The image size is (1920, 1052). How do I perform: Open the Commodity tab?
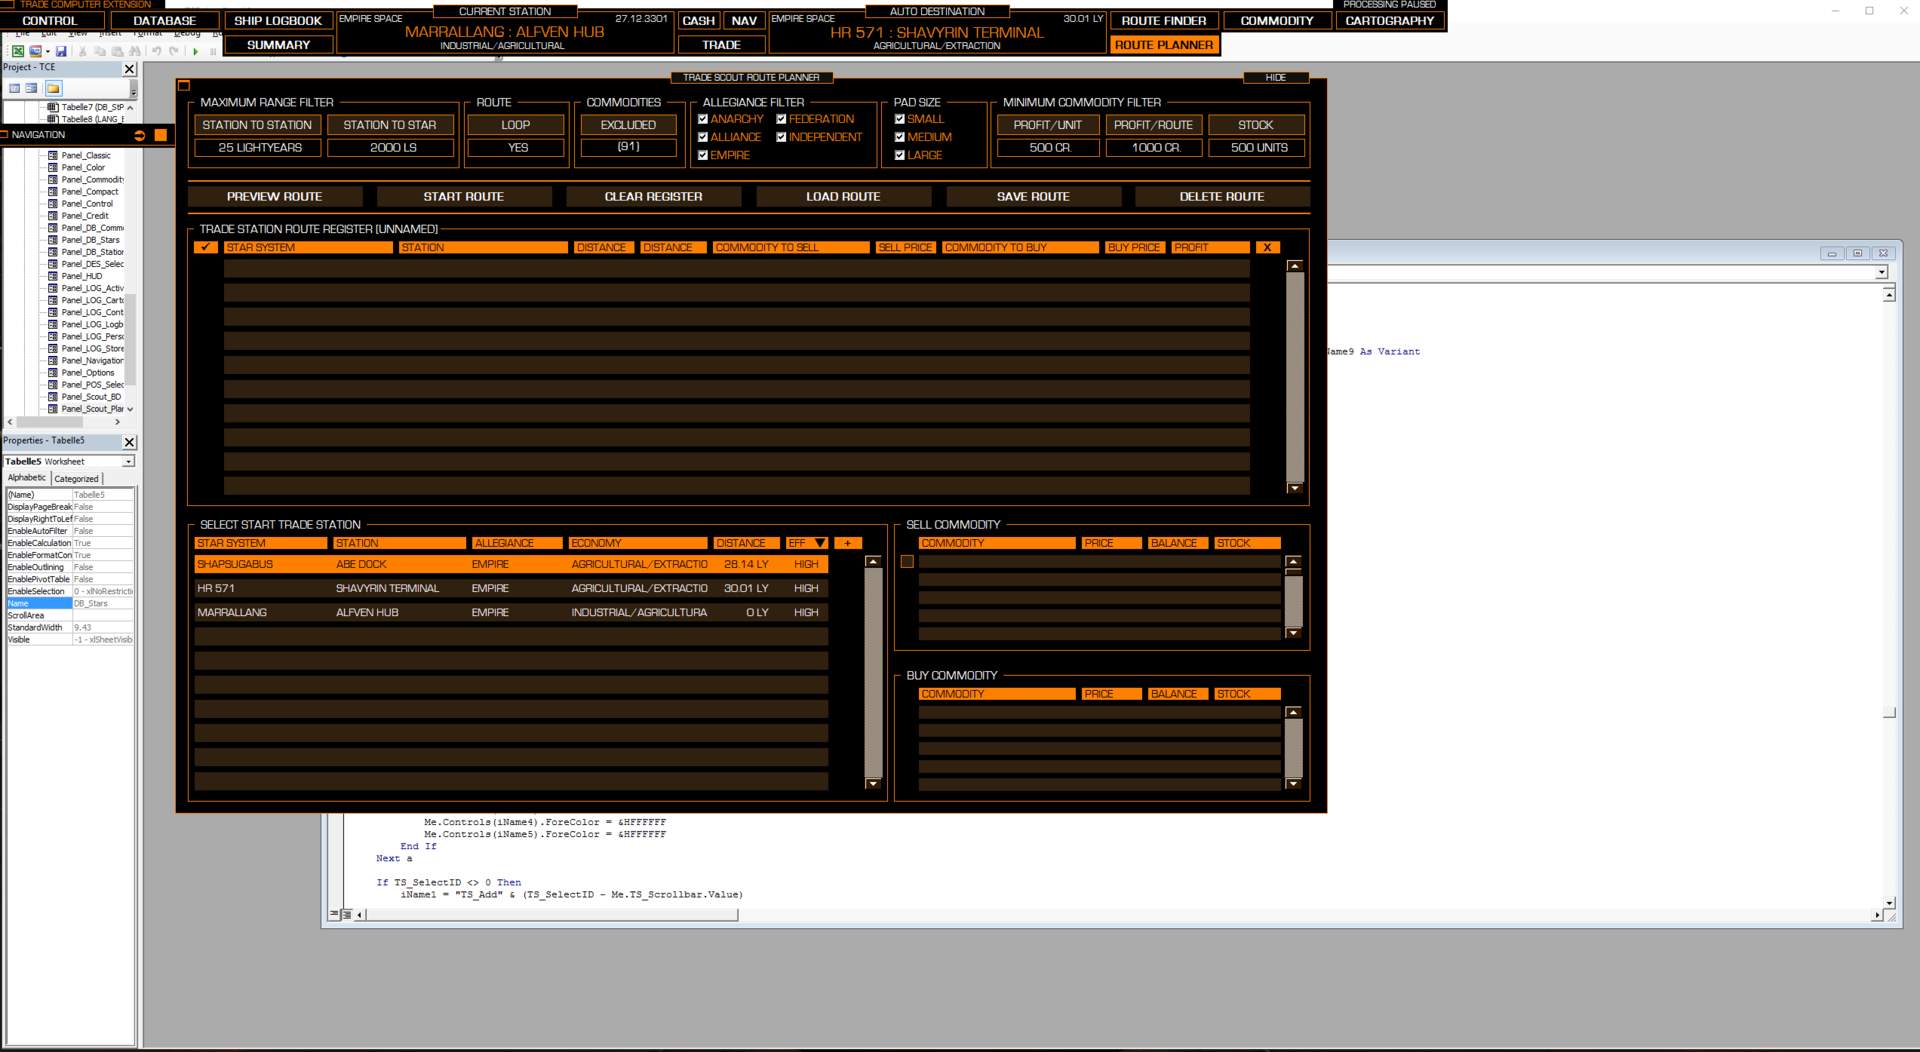pos(1277,20)
